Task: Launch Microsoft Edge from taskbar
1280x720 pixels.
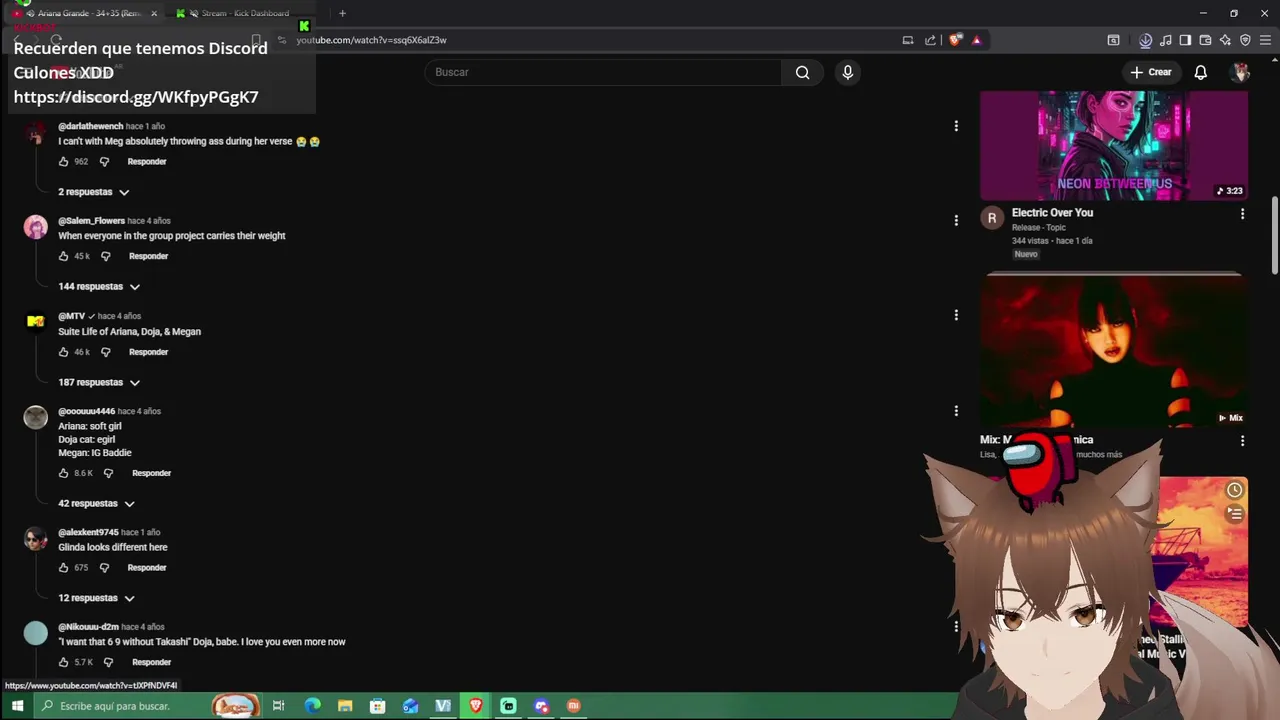Action: tap(312, 706)
